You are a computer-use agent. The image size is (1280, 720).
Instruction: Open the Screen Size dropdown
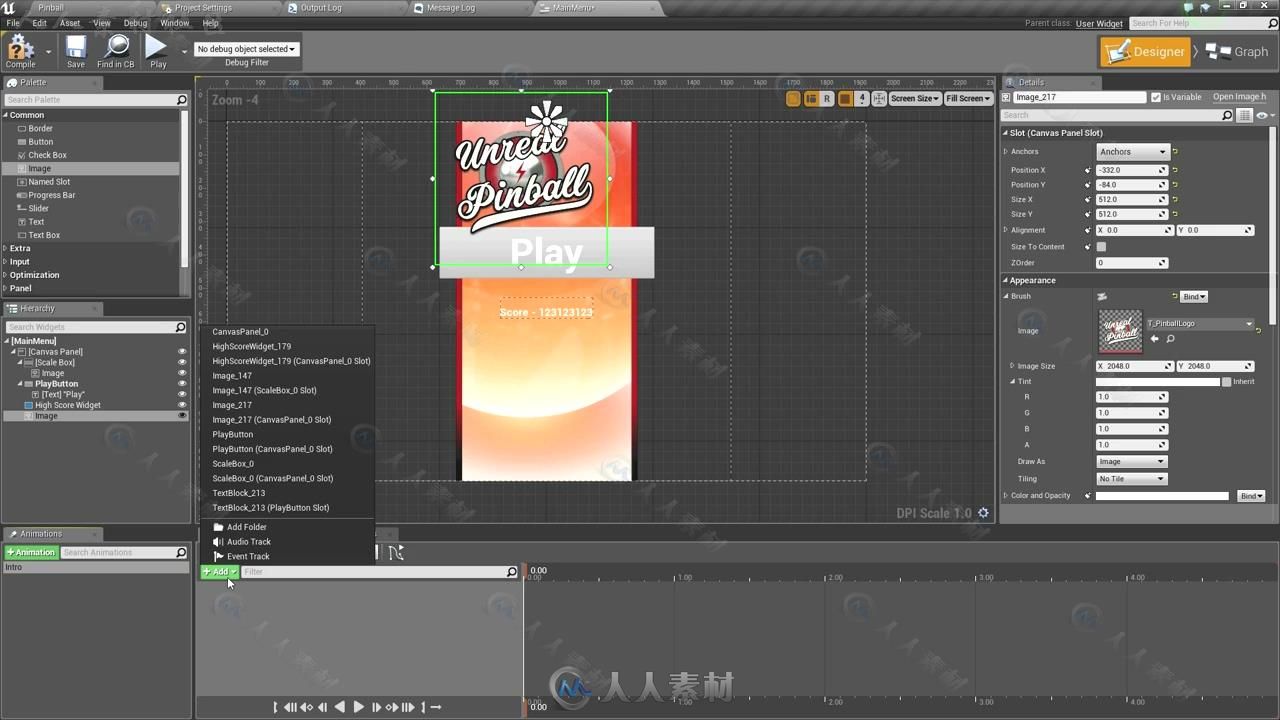tap(915, 99)
